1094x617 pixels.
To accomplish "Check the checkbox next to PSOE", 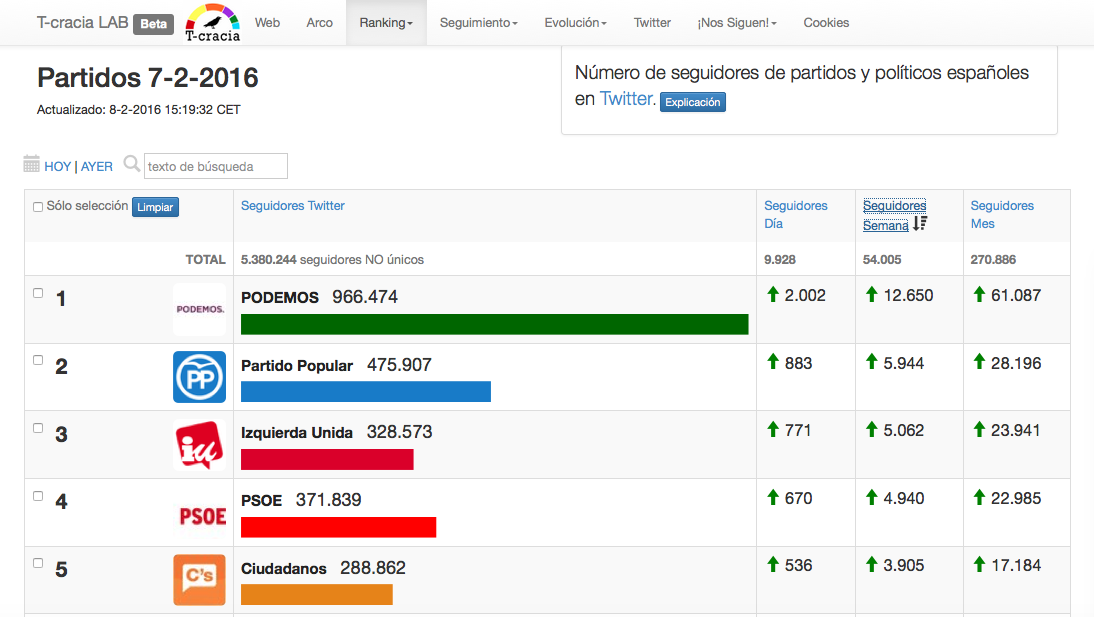I will [x=37, y=495].
